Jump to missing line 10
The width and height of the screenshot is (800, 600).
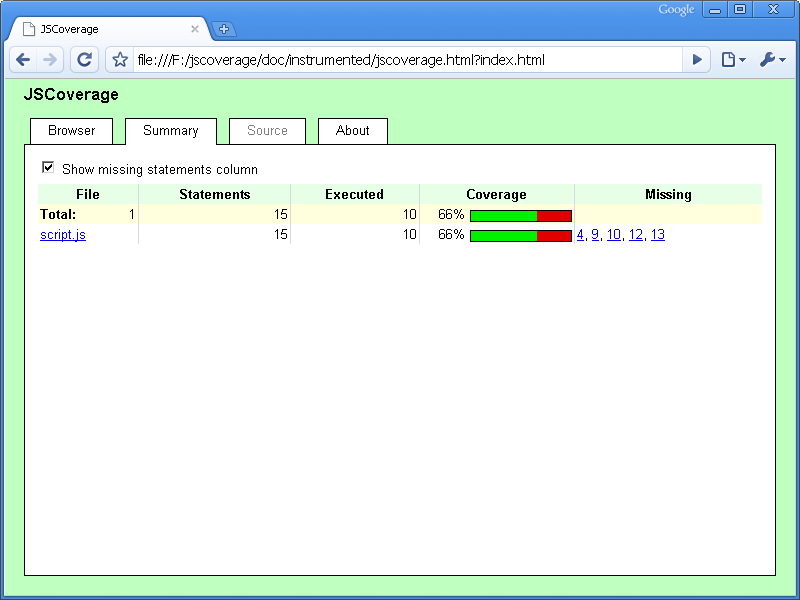point(614,235)
